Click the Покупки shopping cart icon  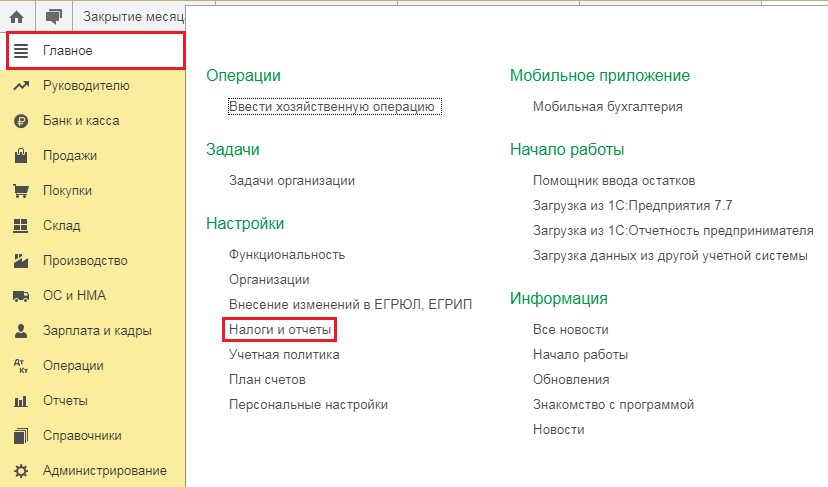click(x=20, y=191)
